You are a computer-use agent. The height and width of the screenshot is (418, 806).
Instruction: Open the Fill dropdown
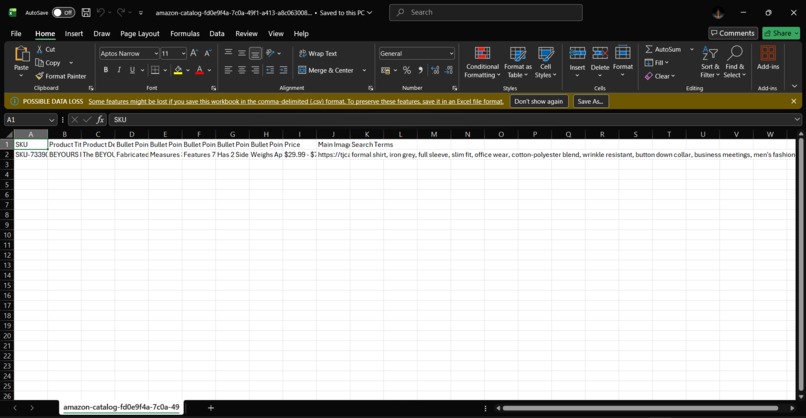tap(657, 63)
